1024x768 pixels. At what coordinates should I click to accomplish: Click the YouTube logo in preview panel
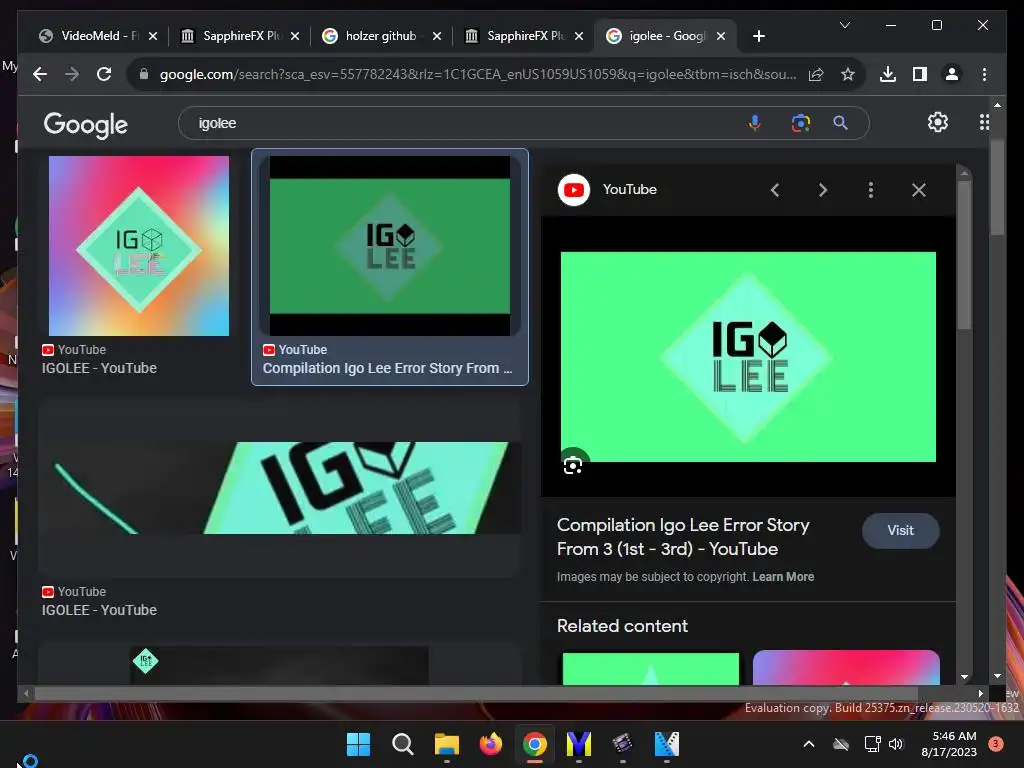[x=574, y=189]
